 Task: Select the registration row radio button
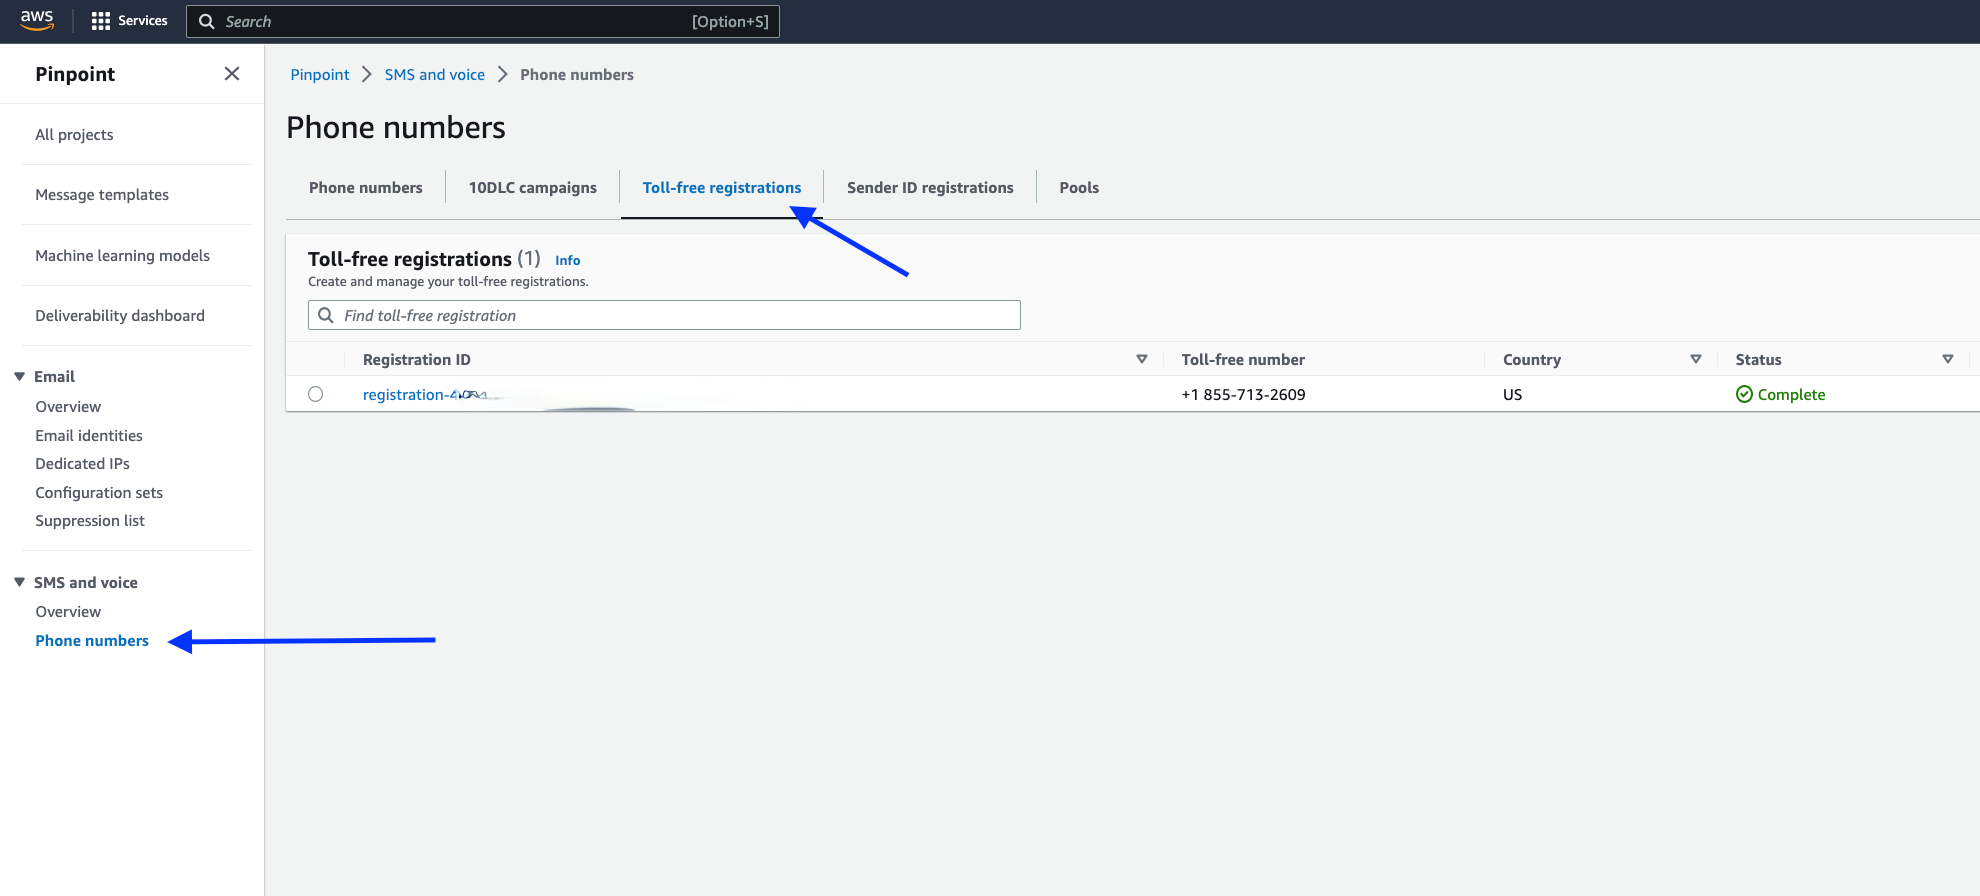[x=316, y=394]
